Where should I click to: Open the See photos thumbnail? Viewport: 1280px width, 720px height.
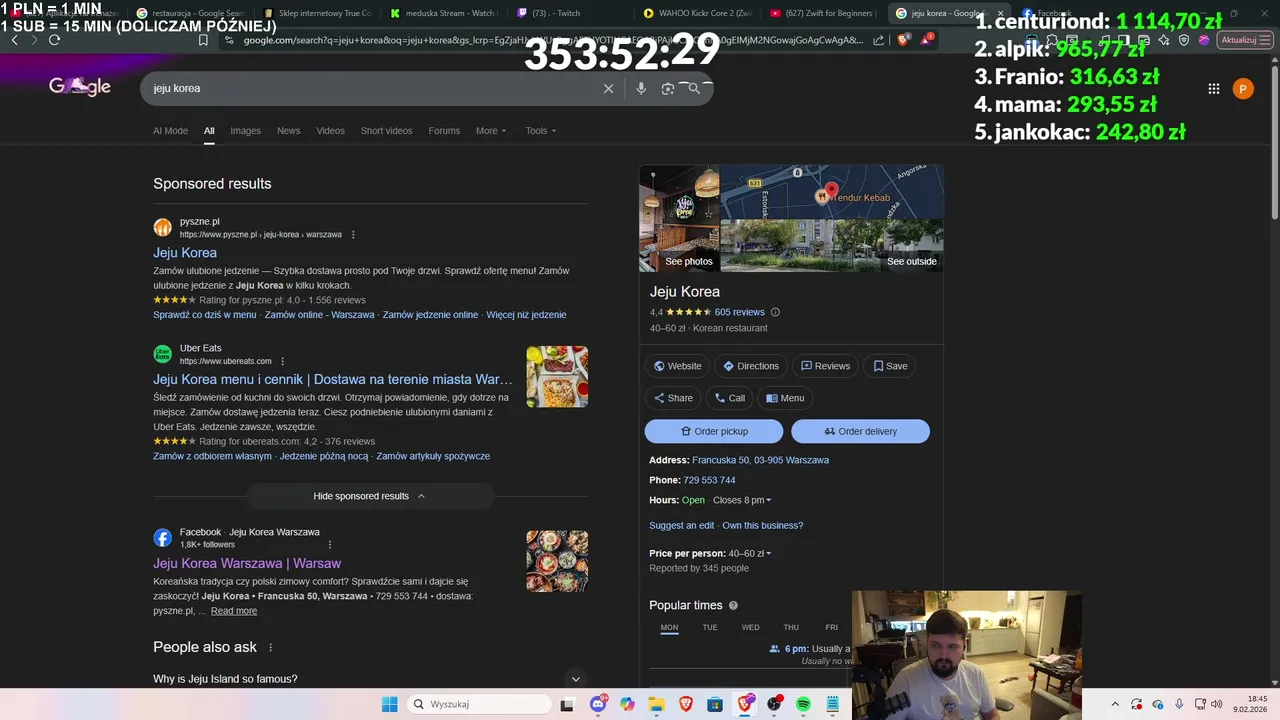(x=679, y=219)
